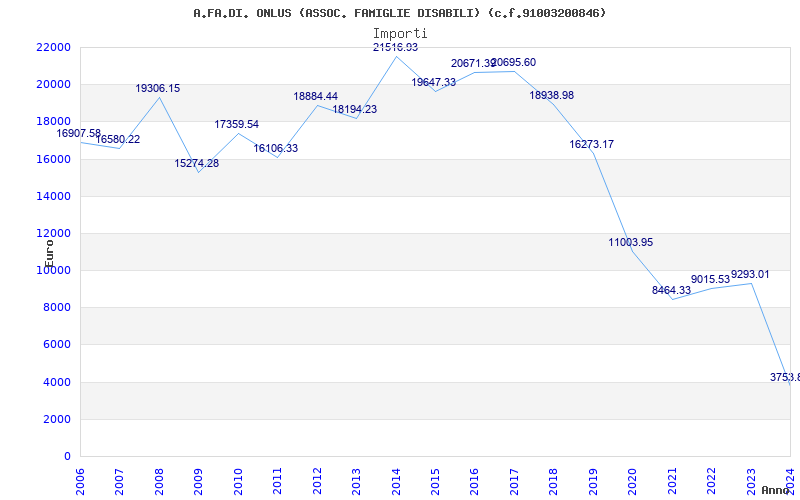
Task: Click the 22000 y-axis tick label
Action: click(53, 47)
